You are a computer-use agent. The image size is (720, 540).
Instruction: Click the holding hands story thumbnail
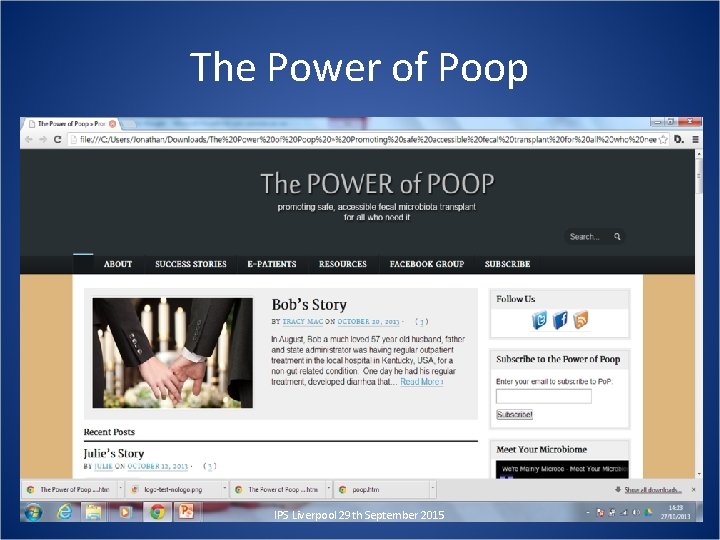[173, 353]
